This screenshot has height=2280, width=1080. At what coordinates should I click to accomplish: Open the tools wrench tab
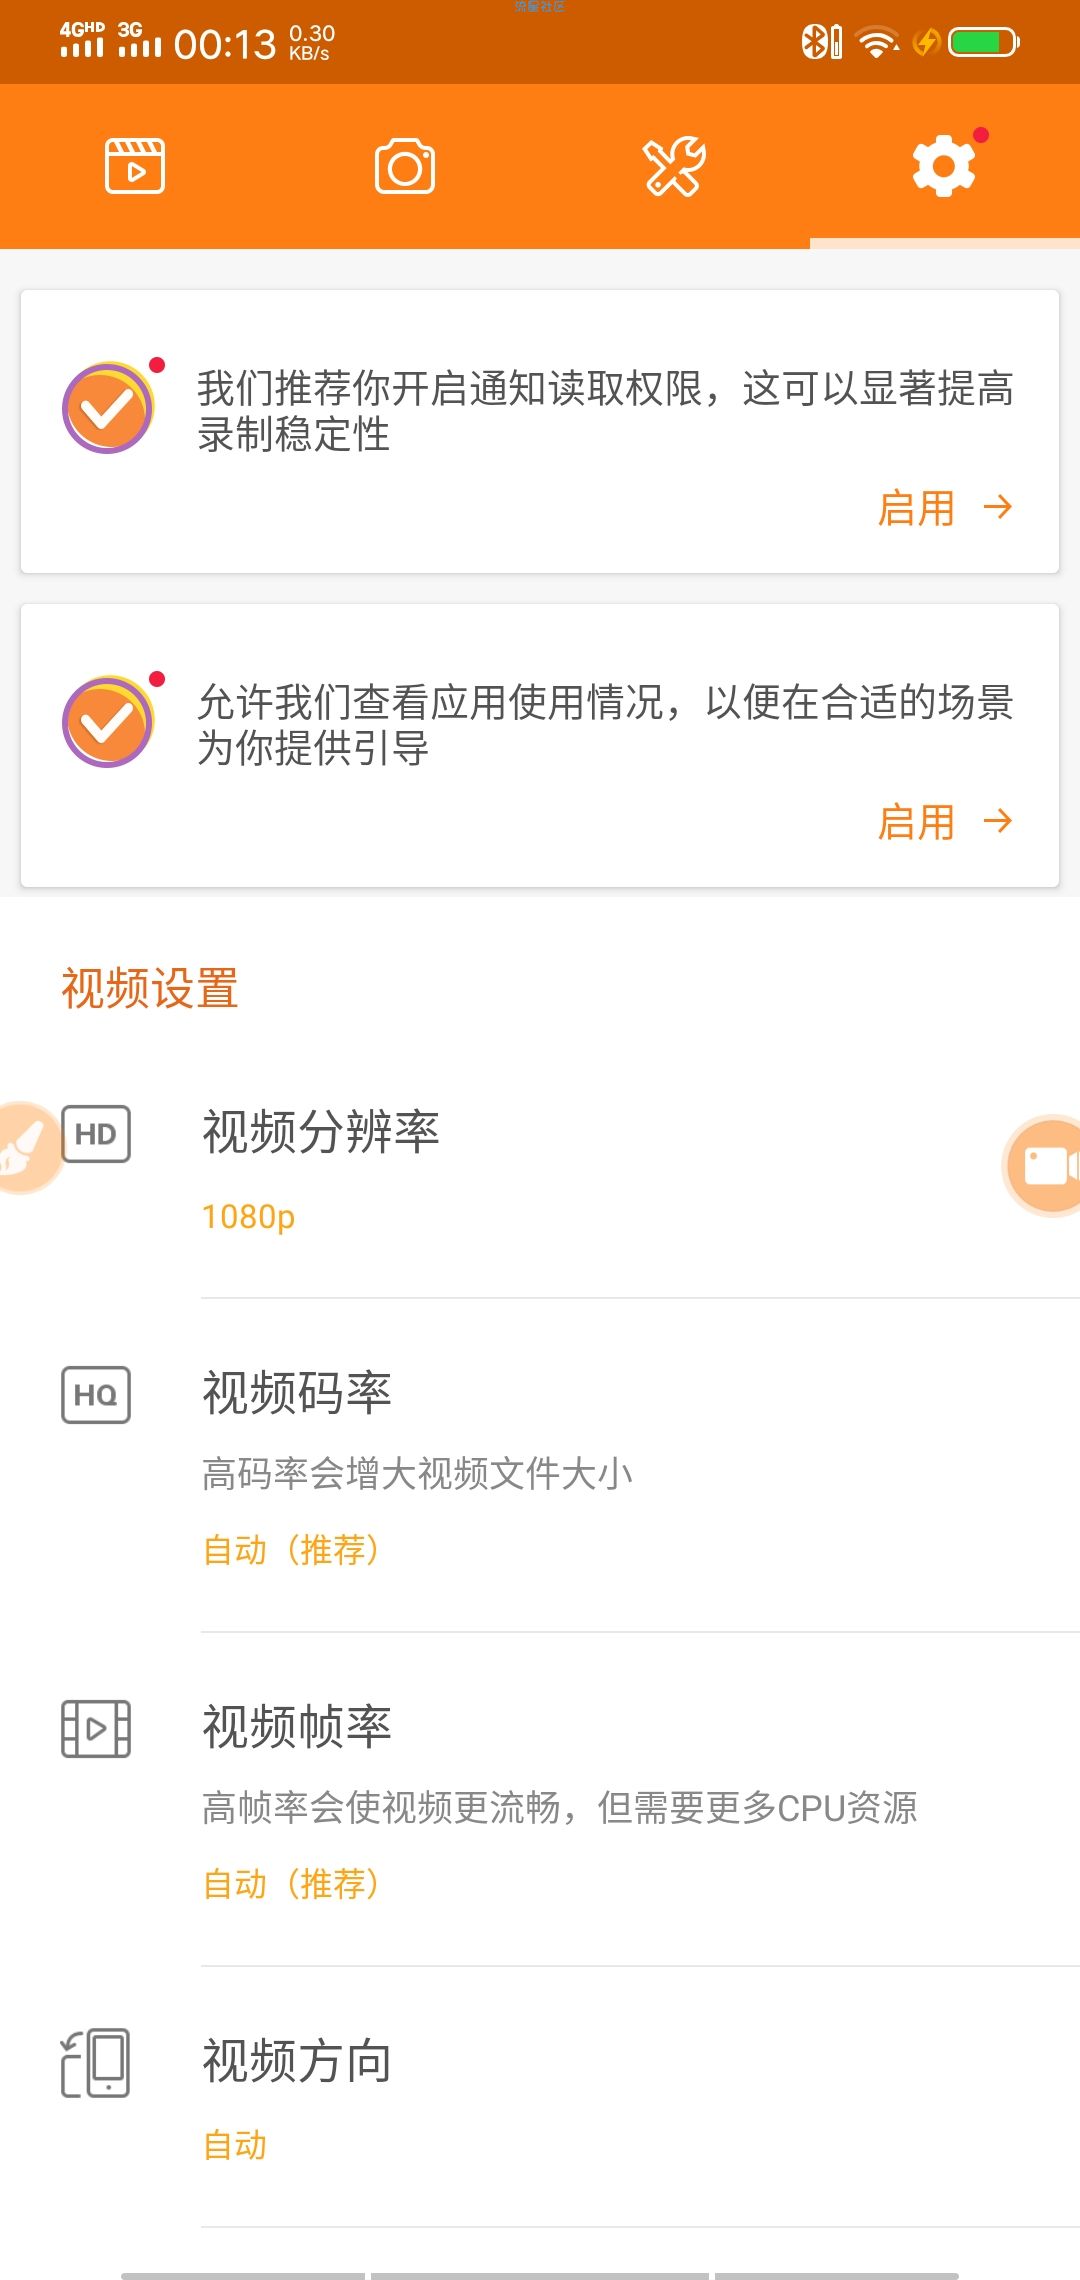coord(675,166)
